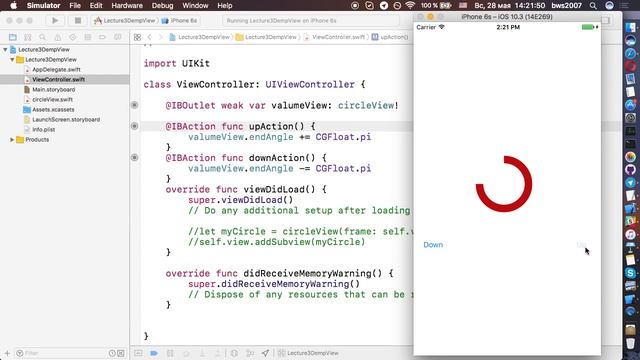The image size is (640, 360).
Task: Open folder Lecture3DempView jump bar segment
Action: 266,37
